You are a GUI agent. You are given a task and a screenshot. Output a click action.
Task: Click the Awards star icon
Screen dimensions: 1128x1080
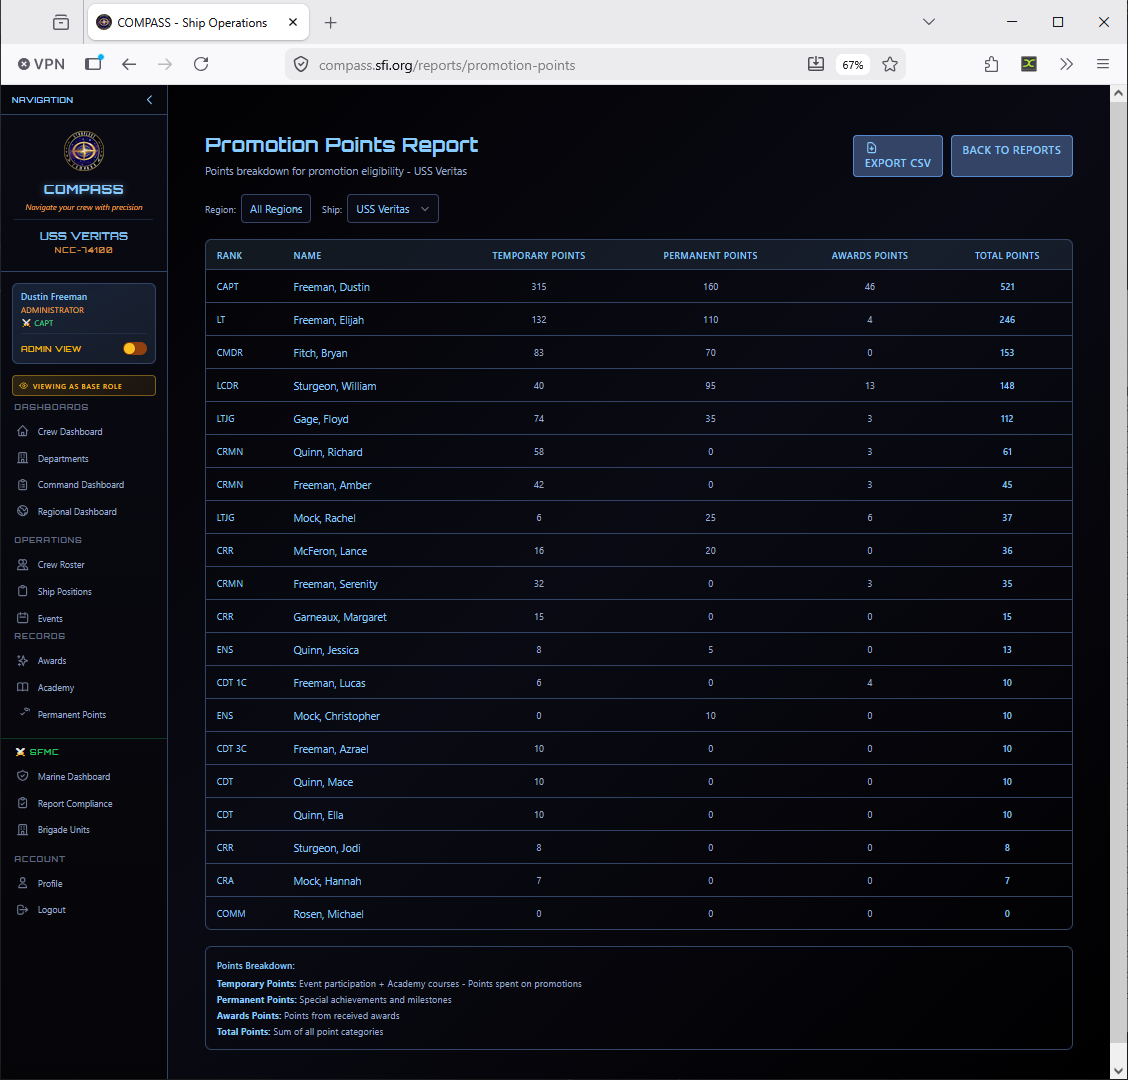coord(23,661)
